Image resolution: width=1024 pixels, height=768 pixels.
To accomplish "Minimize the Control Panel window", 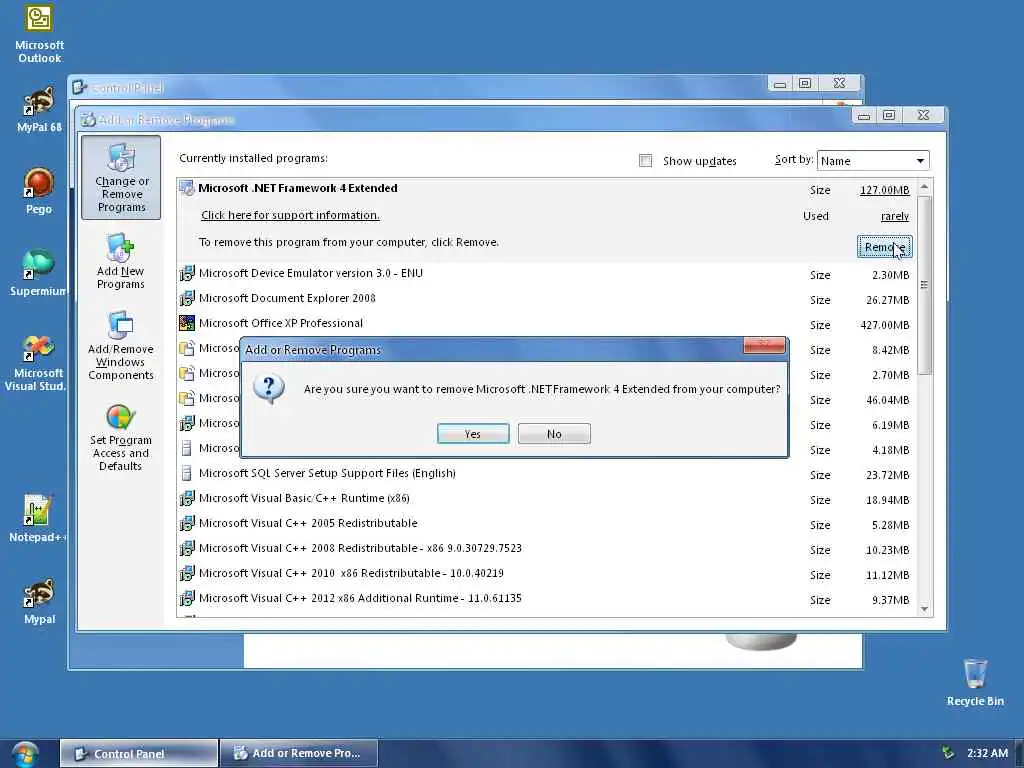I will click(780, 84).
